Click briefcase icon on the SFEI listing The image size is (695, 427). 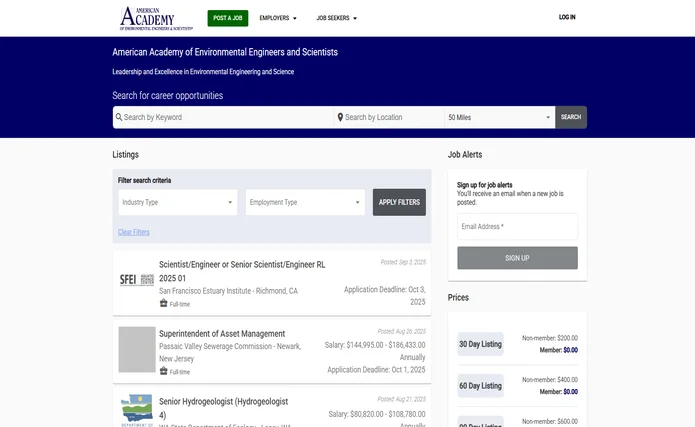point(164,303)
